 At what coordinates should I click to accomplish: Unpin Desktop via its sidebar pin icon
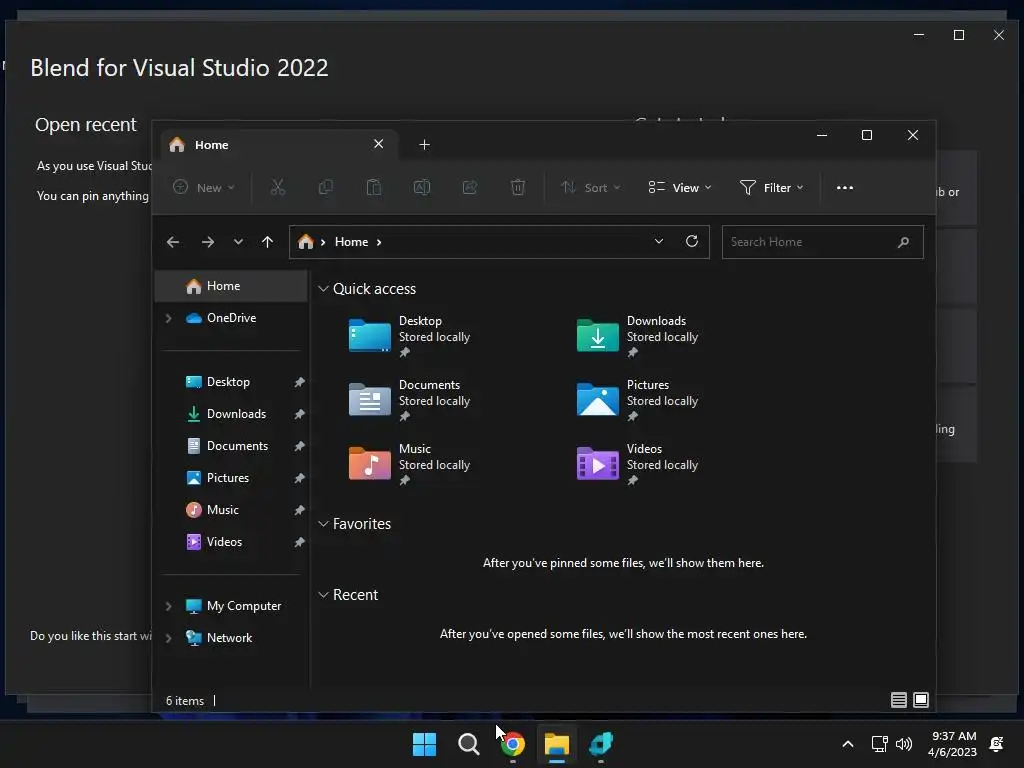pos(299,382)
